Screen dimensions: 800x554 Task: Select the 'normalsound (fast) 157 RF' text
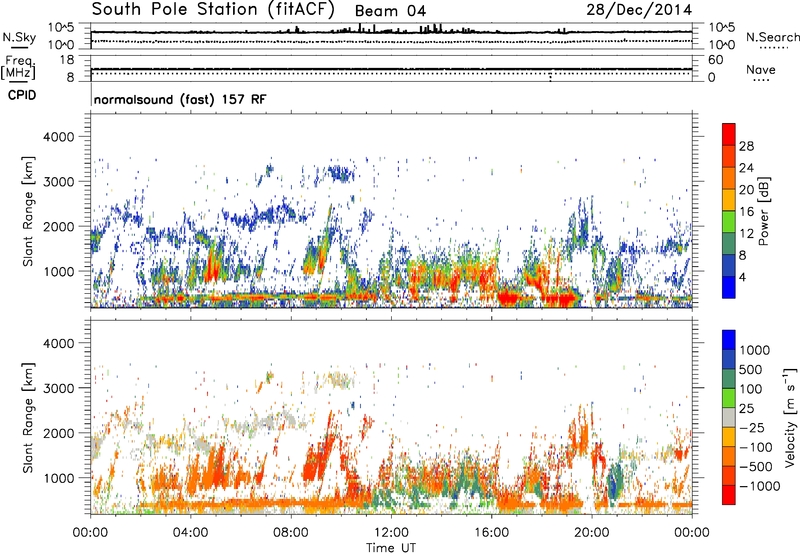180,99
